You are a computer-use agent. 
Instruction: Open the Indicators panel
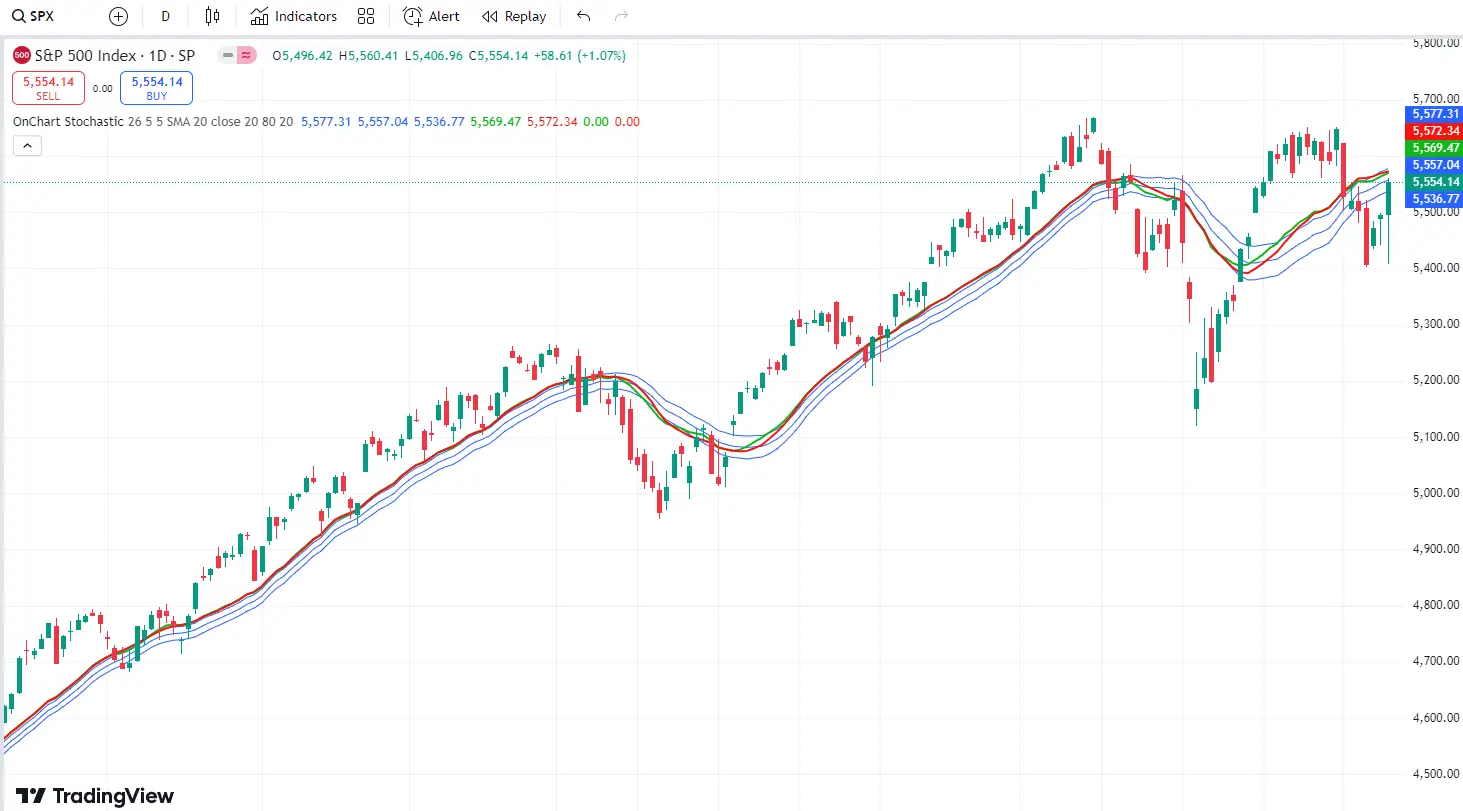coord(293,16)
